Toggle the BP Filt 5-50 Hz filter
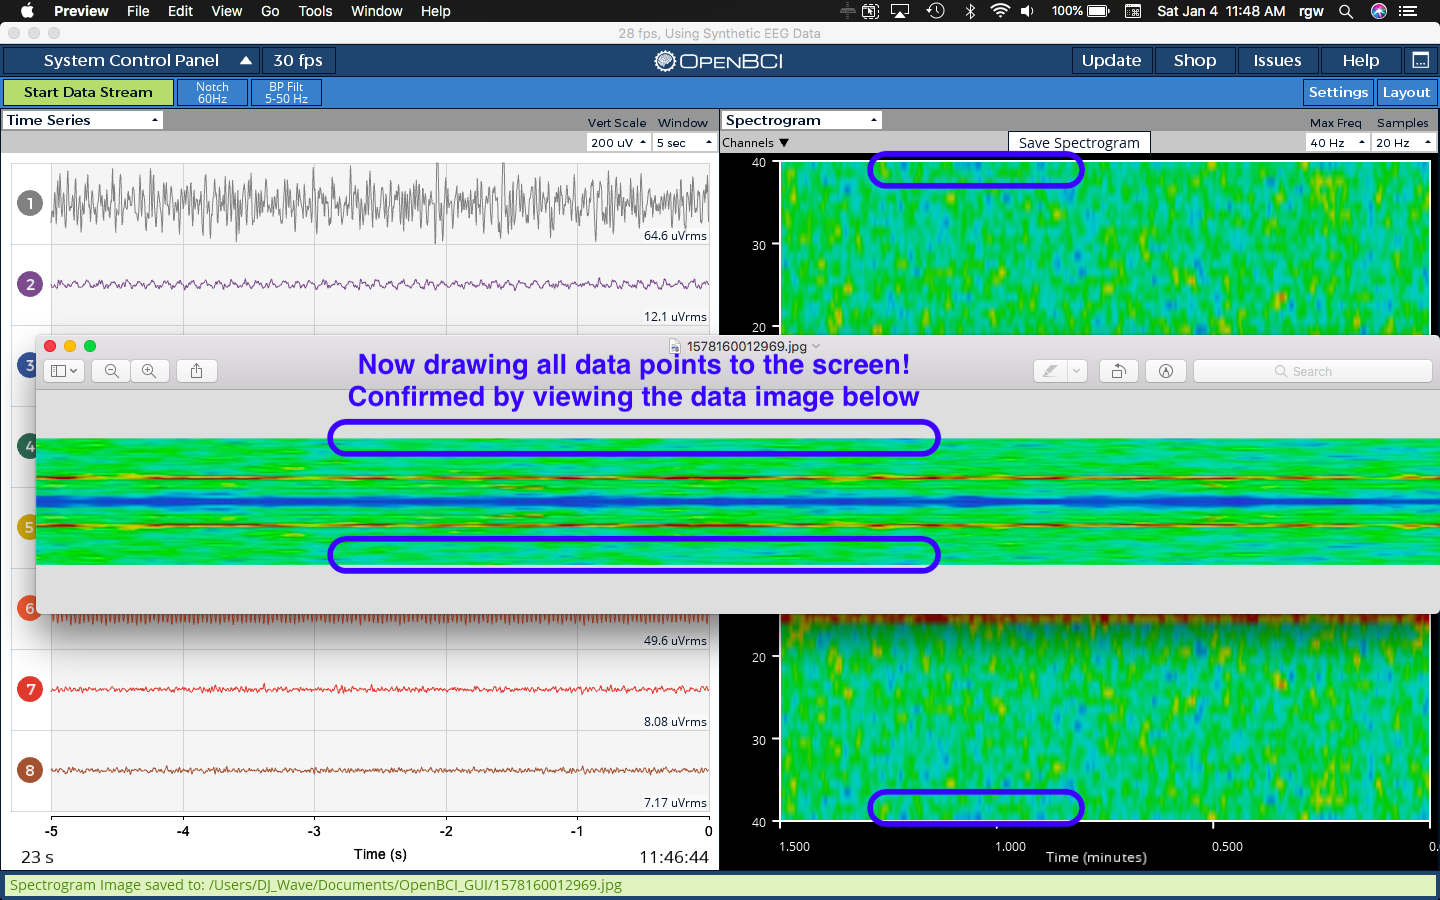 pyautogui.click(x=285, y=92)
